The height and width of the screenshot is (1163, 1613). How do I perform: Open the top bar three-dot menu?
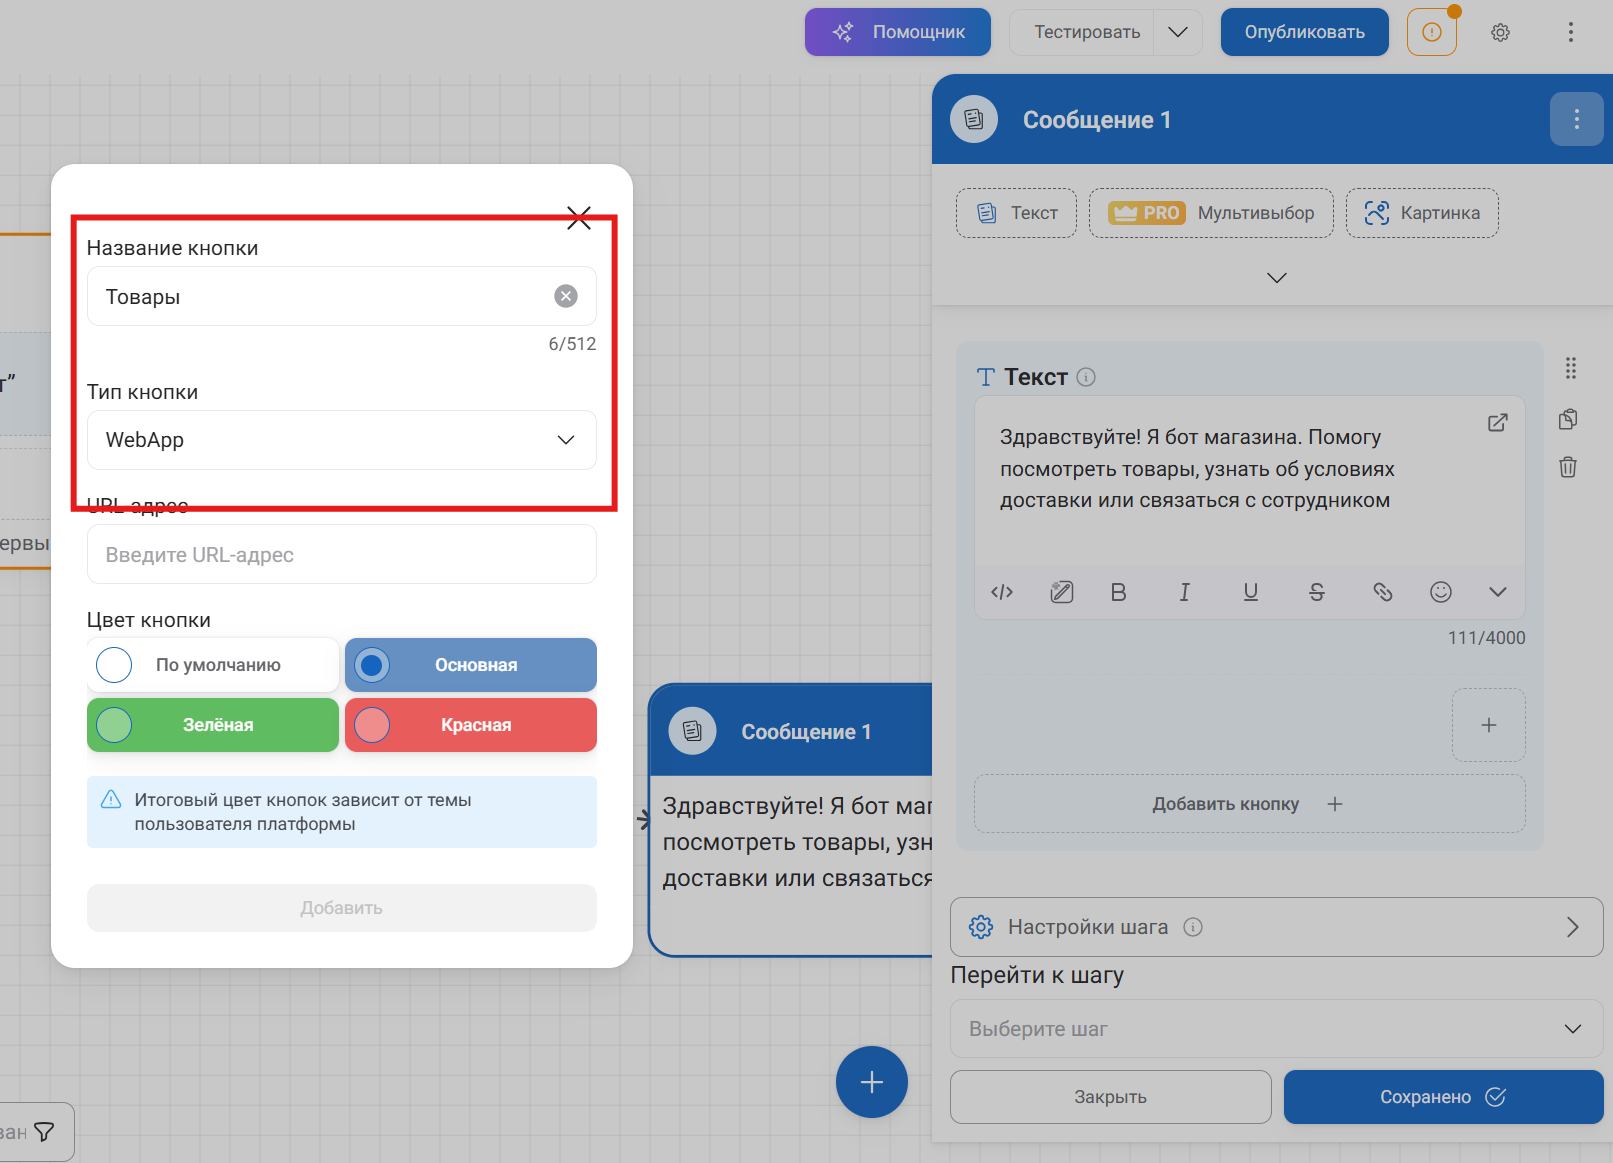click(1570, 32)
